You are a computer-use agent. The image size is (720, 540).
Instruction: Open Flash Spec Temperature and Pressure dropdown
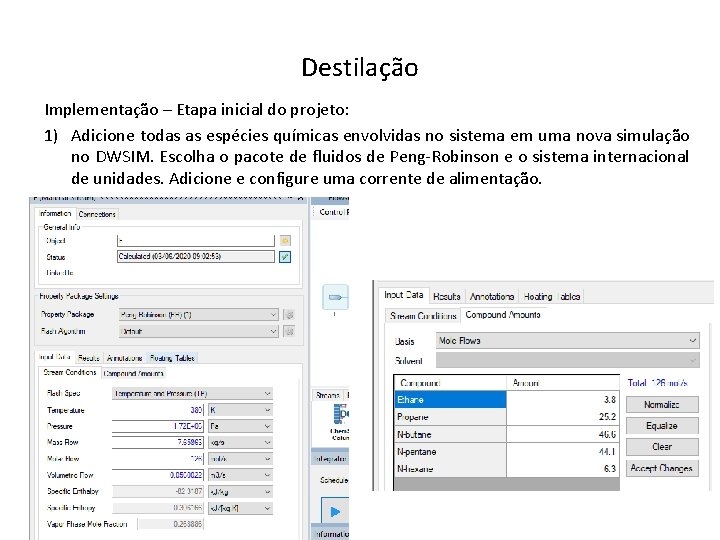(x=192, y=394)
